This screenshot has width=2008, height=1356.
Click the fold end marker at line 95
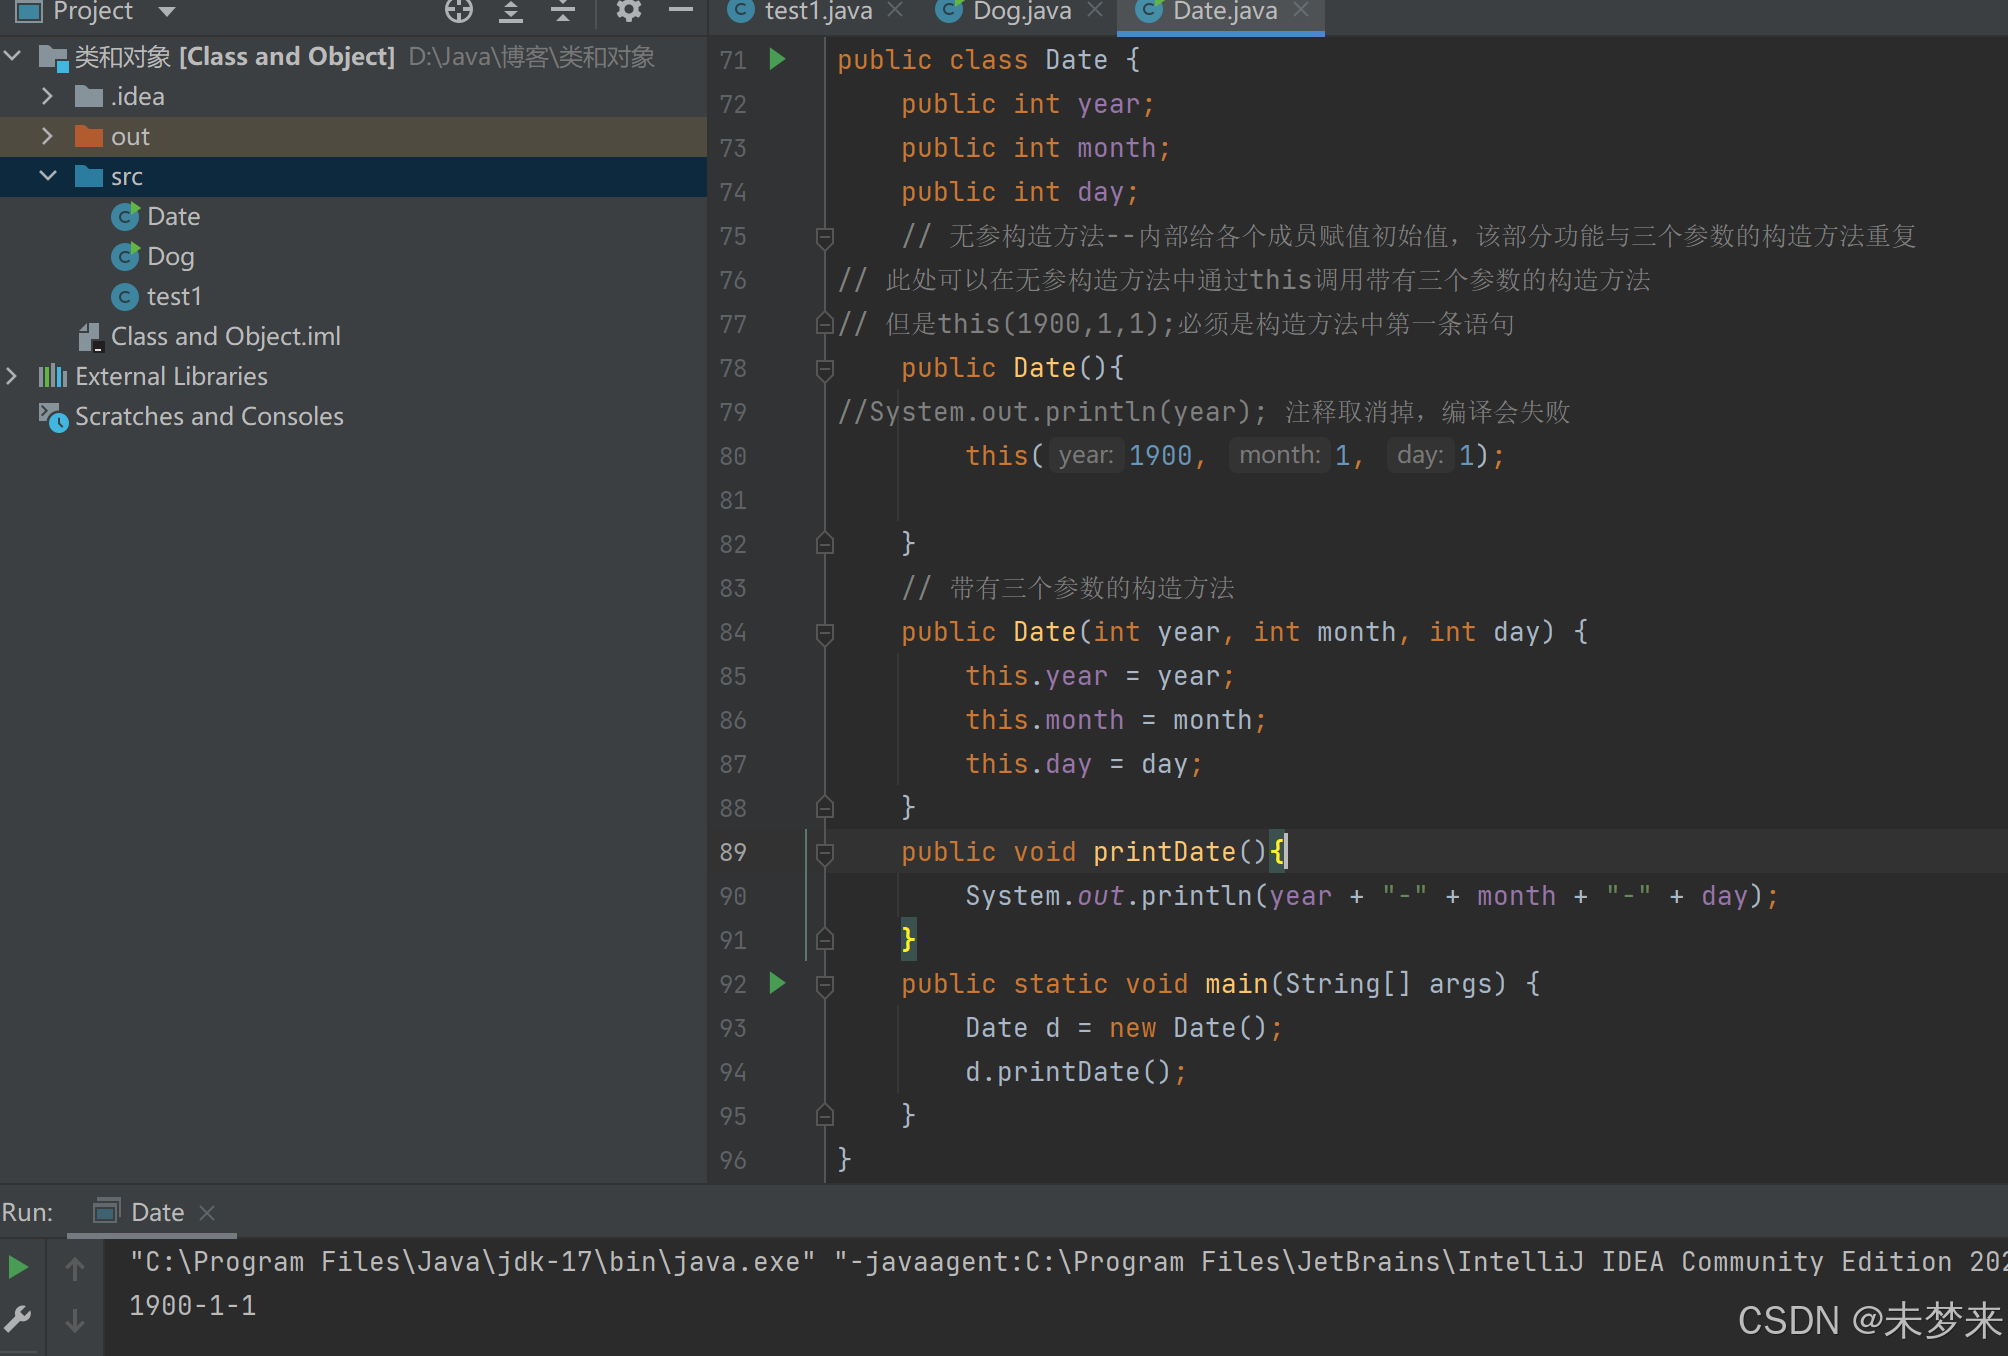click(825, 1115)
